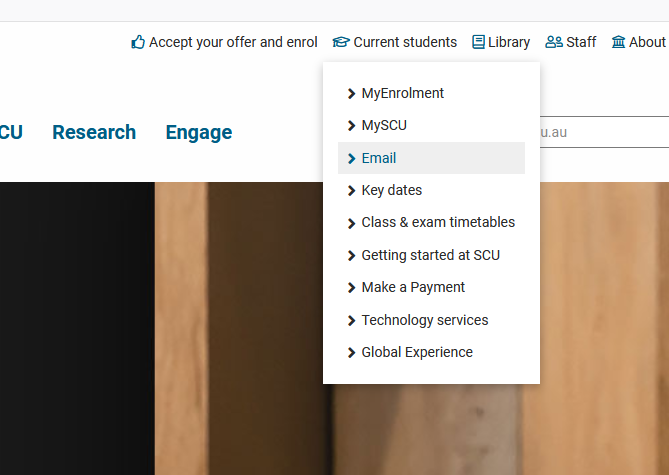This screenshot has height=475, width=669.
Task: Open the Research navigation link
Action: point(94,132)
